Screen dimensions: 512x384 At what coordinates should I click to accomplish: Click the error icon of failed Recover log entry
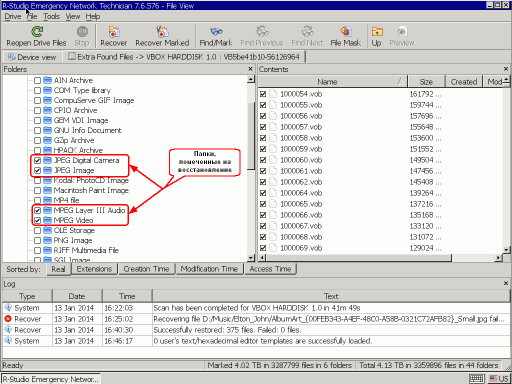pyautogui.click(x=8, y=318)
